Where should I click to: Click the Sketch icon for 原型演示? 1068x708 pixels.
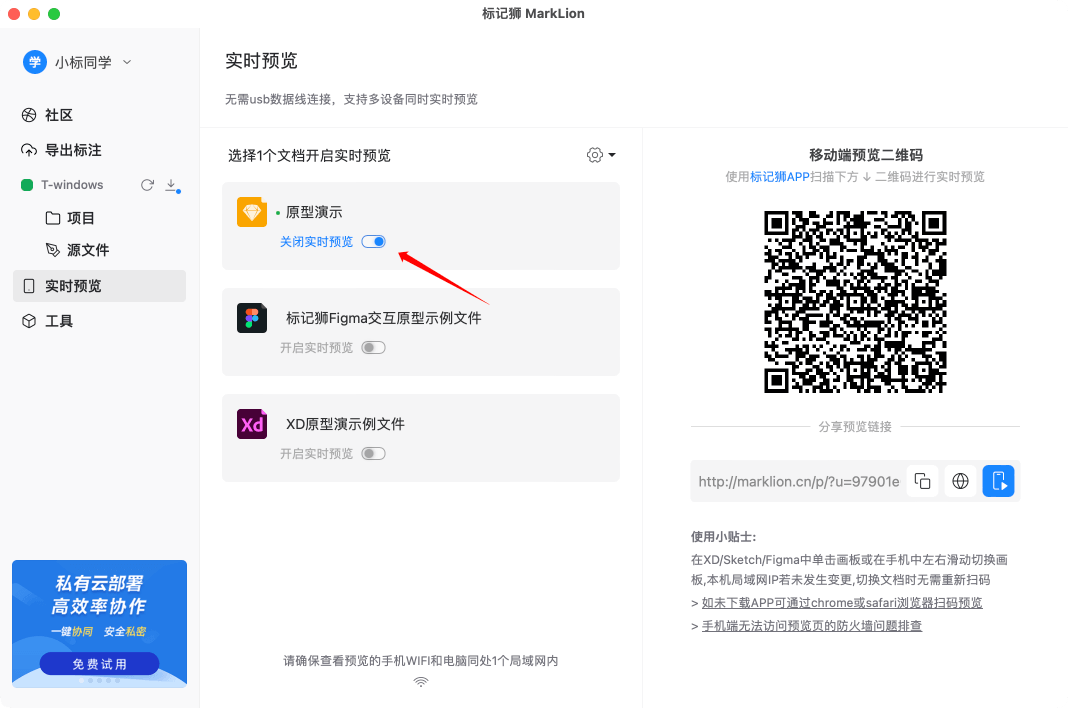point(252,212)
